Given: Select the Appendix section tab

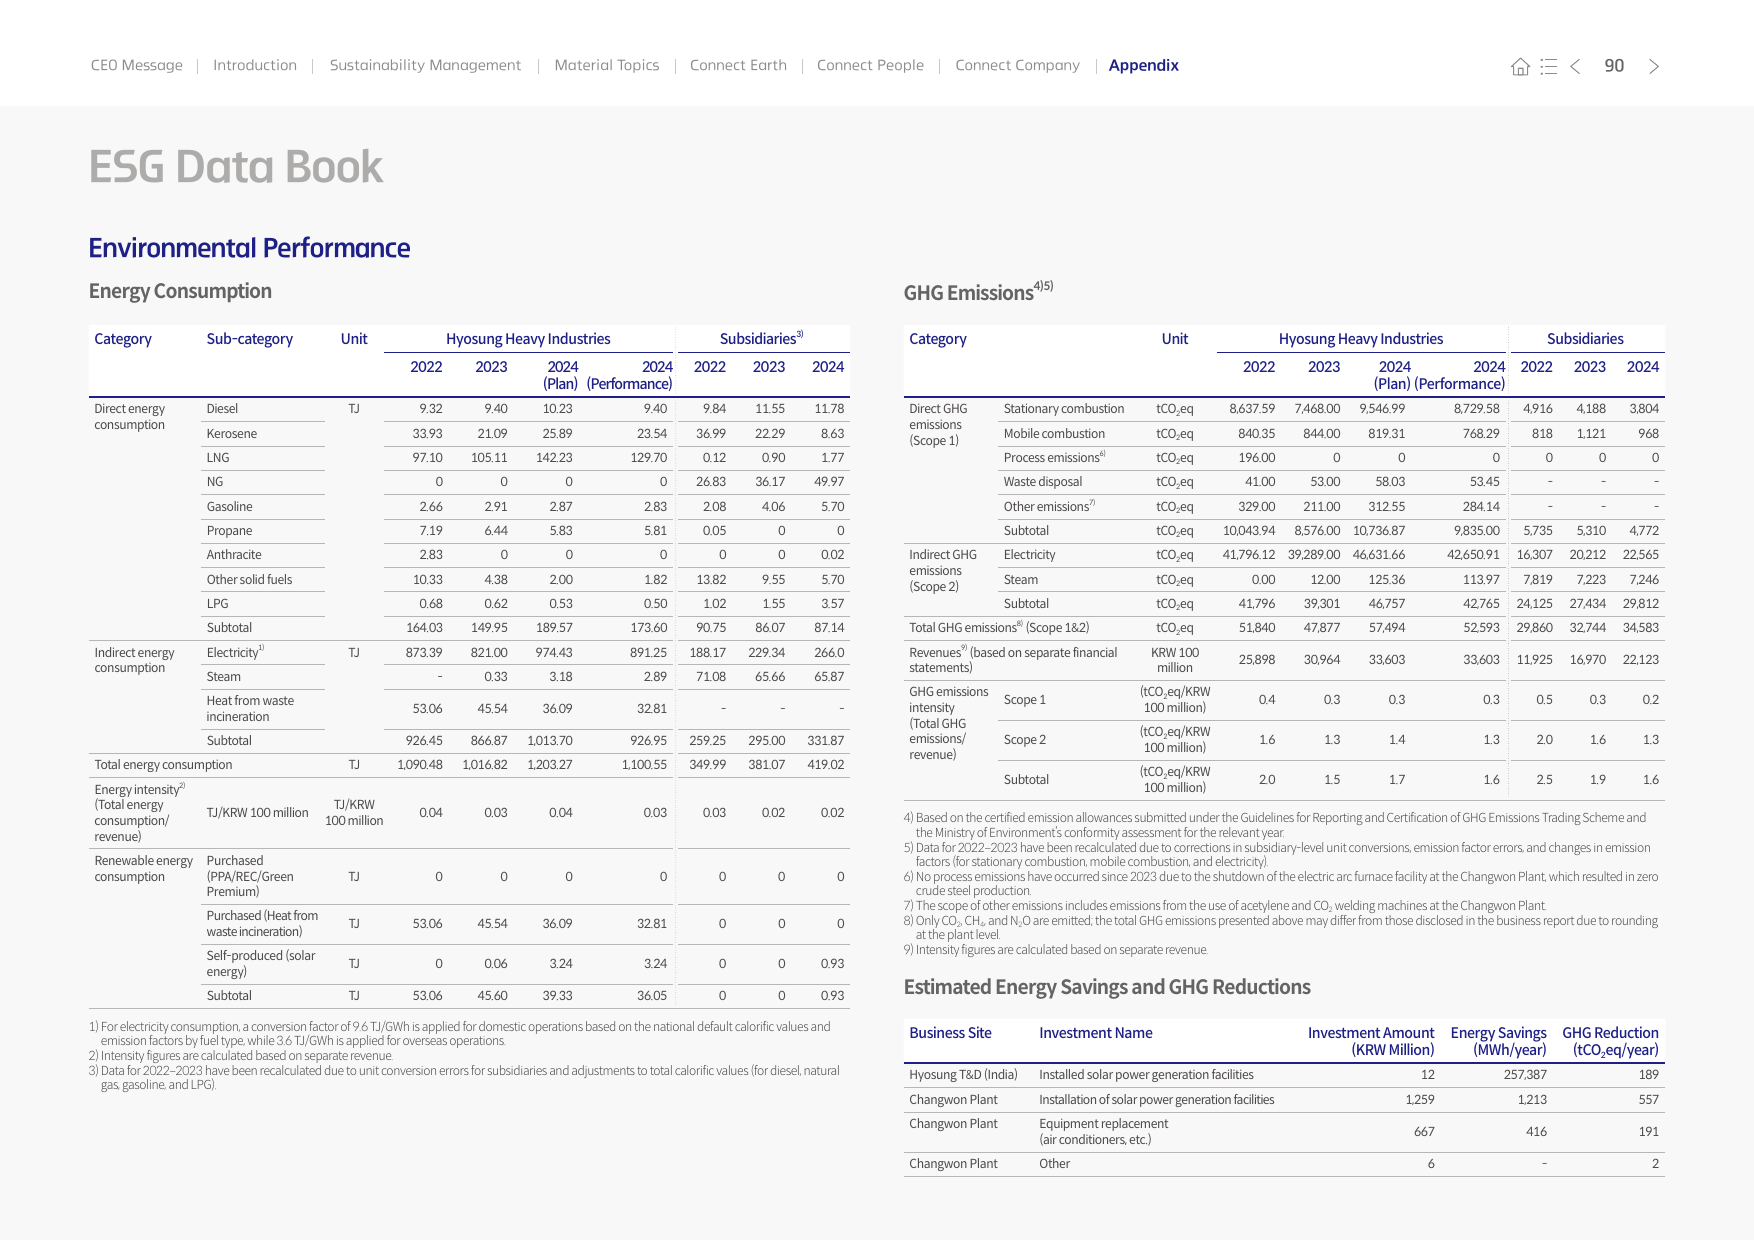Looking at the screenshot, I should [x=1144, y=65].
